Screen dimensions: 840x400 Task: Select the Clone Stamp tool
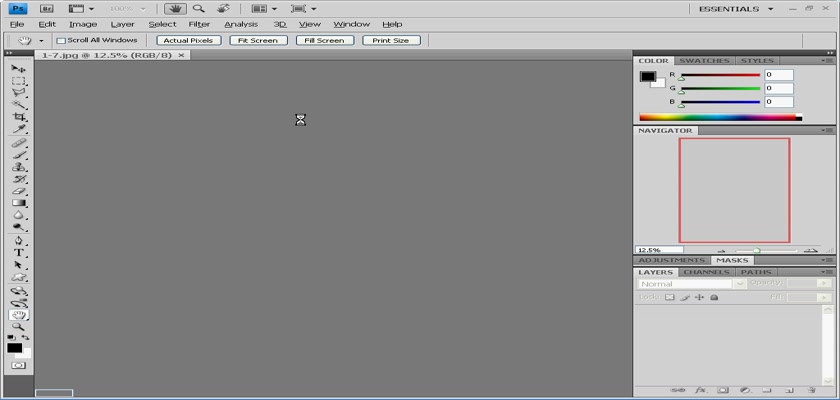(x=19, y=167)
